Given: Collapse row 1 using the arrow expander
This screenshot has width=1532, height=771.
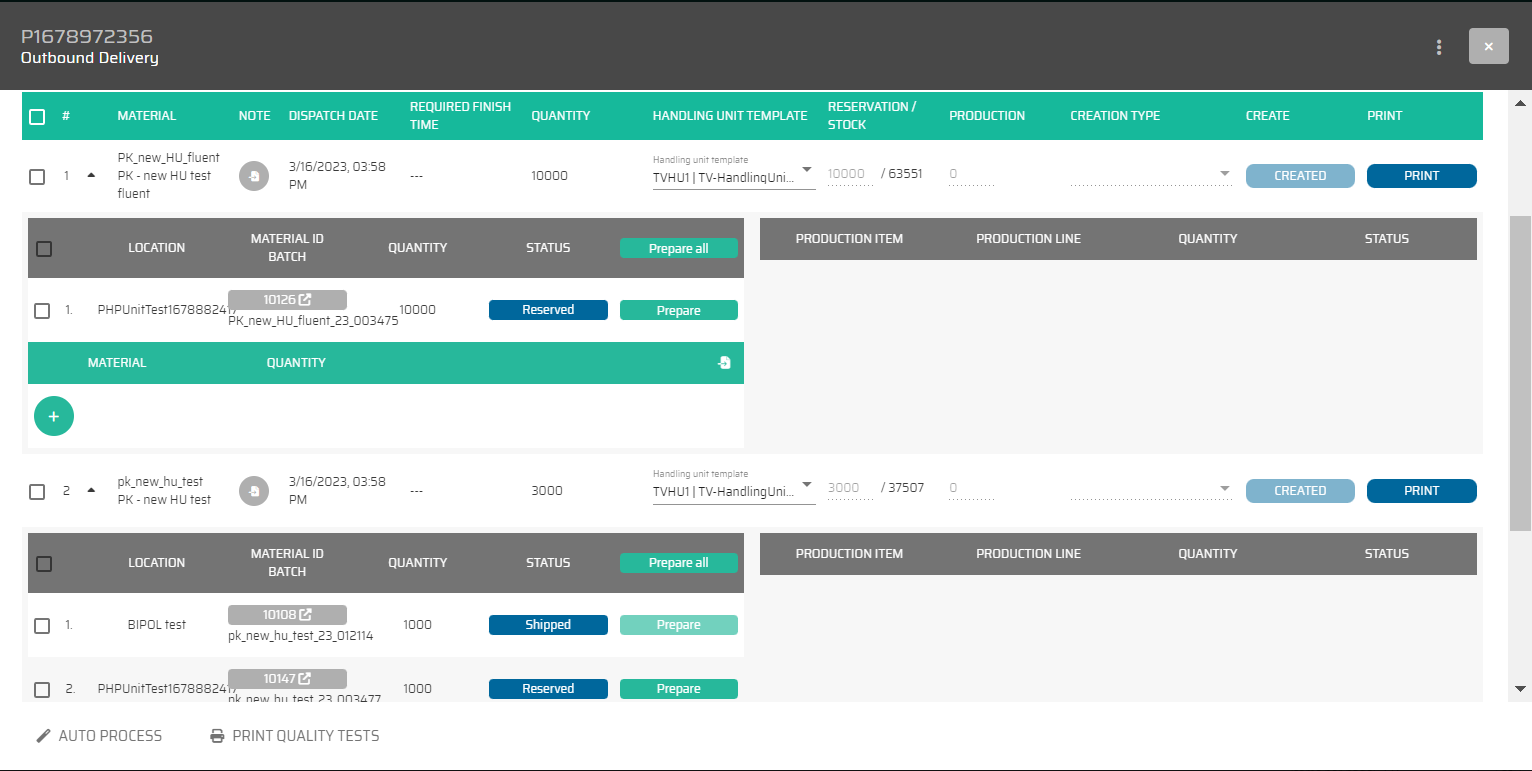Looking at the screenshot, I should (91, 175).
